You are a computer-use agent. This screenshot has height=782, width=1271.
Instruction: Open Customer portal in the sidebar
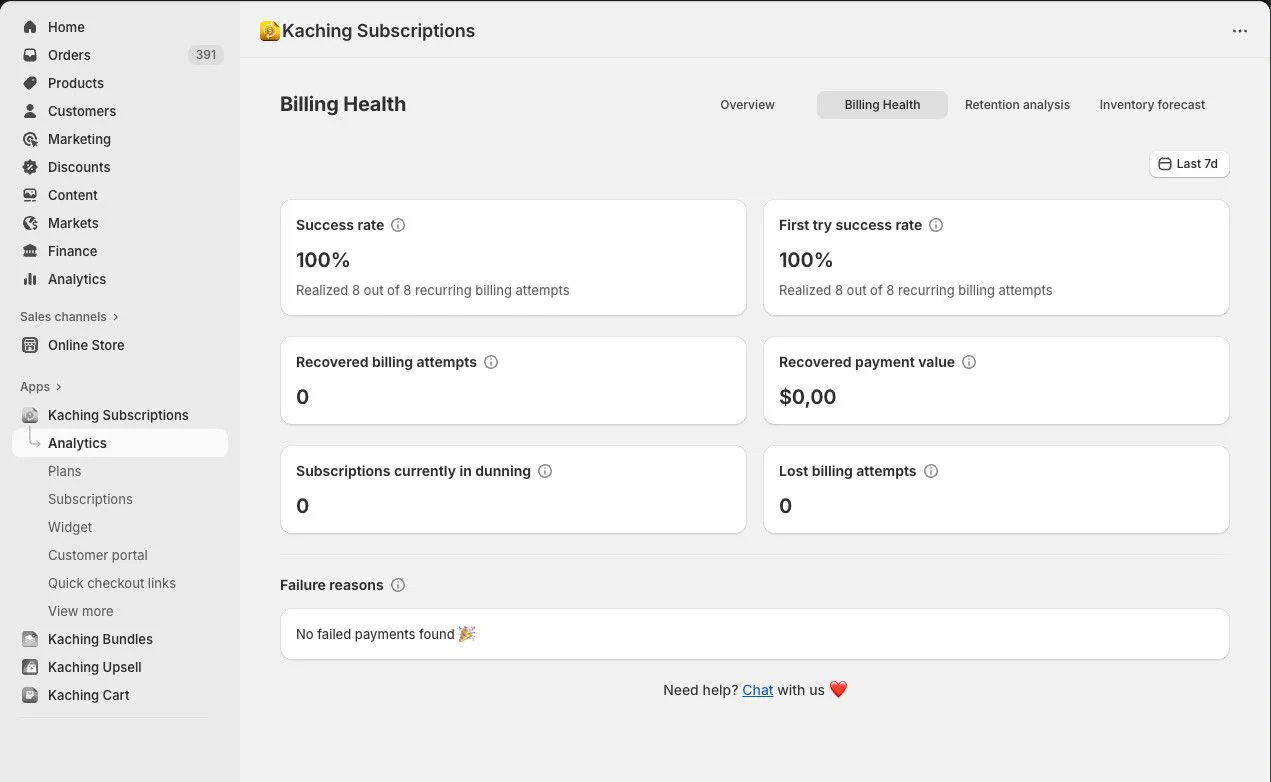[x=98, y=555]
